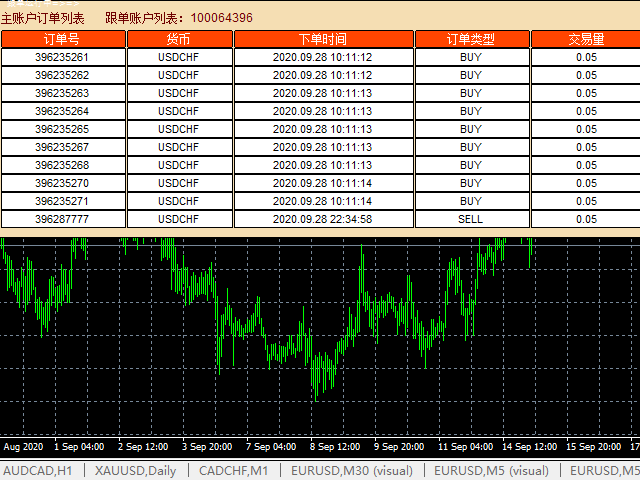Select order number 396235264

coord(62,111)
